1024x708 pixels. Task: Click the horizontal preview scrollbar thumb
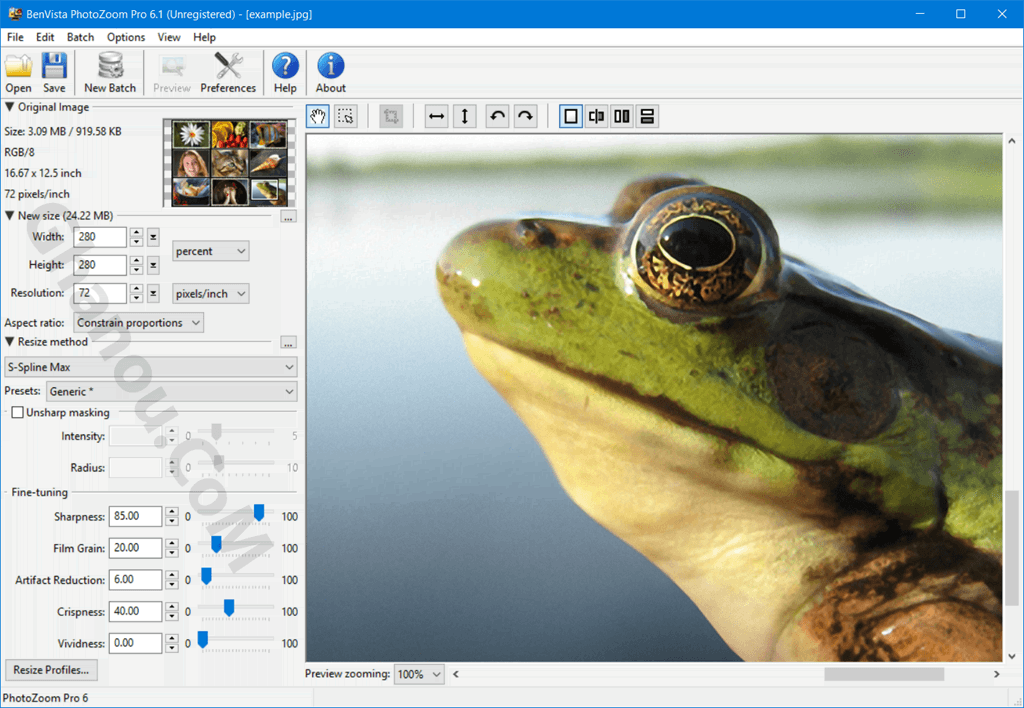[x=884, y=674]
